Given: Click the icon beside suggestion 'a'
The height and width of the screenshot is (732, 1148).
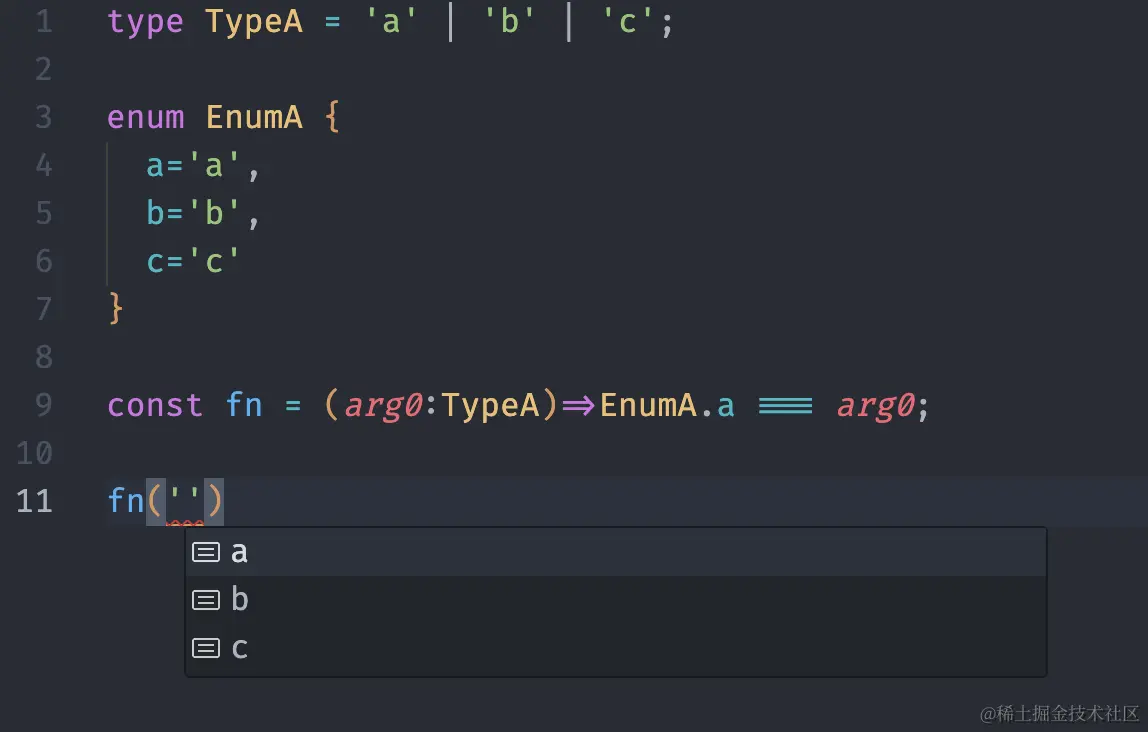Looking at the screenshot, I should pos(206,552).
